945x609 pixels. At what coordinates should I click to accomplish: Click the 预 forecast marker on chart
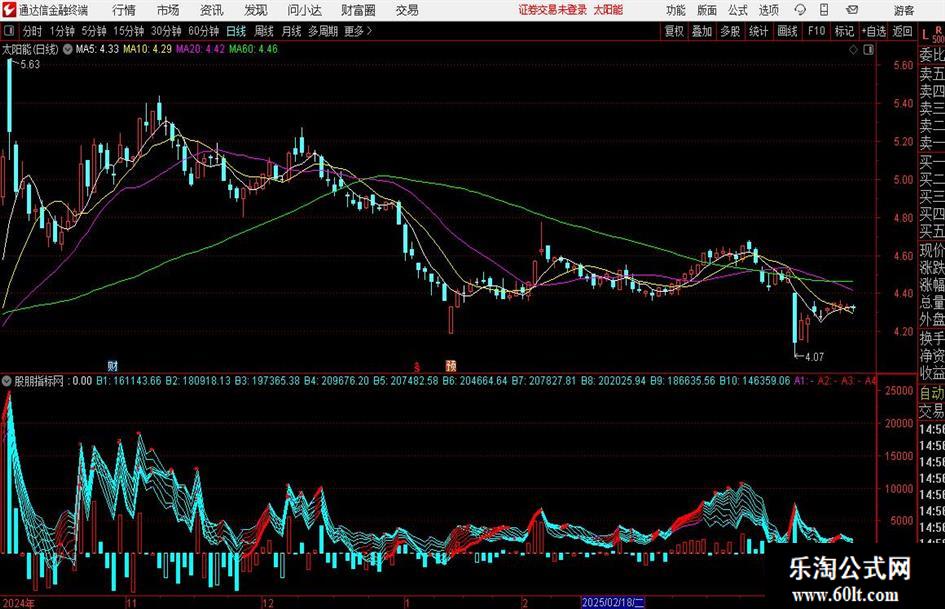click(451, 365)
